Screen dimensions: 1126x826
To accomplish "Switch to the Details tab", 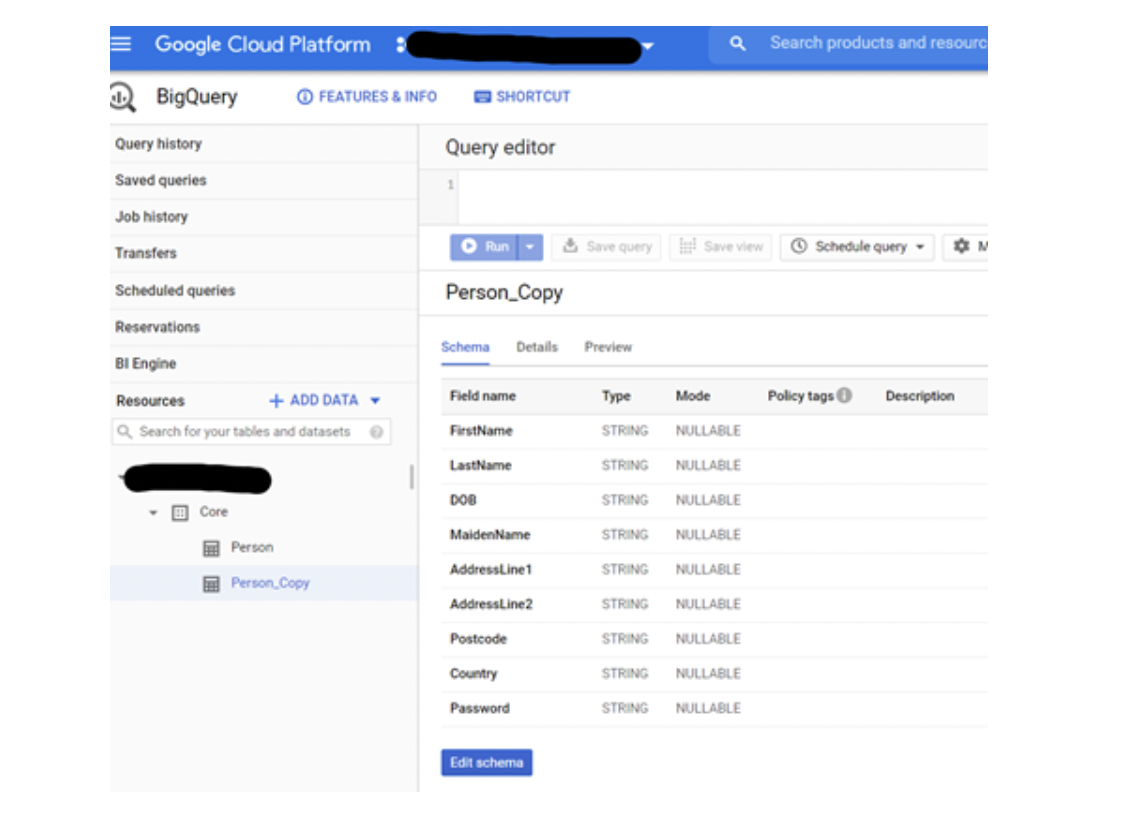I will pos(537,347).
